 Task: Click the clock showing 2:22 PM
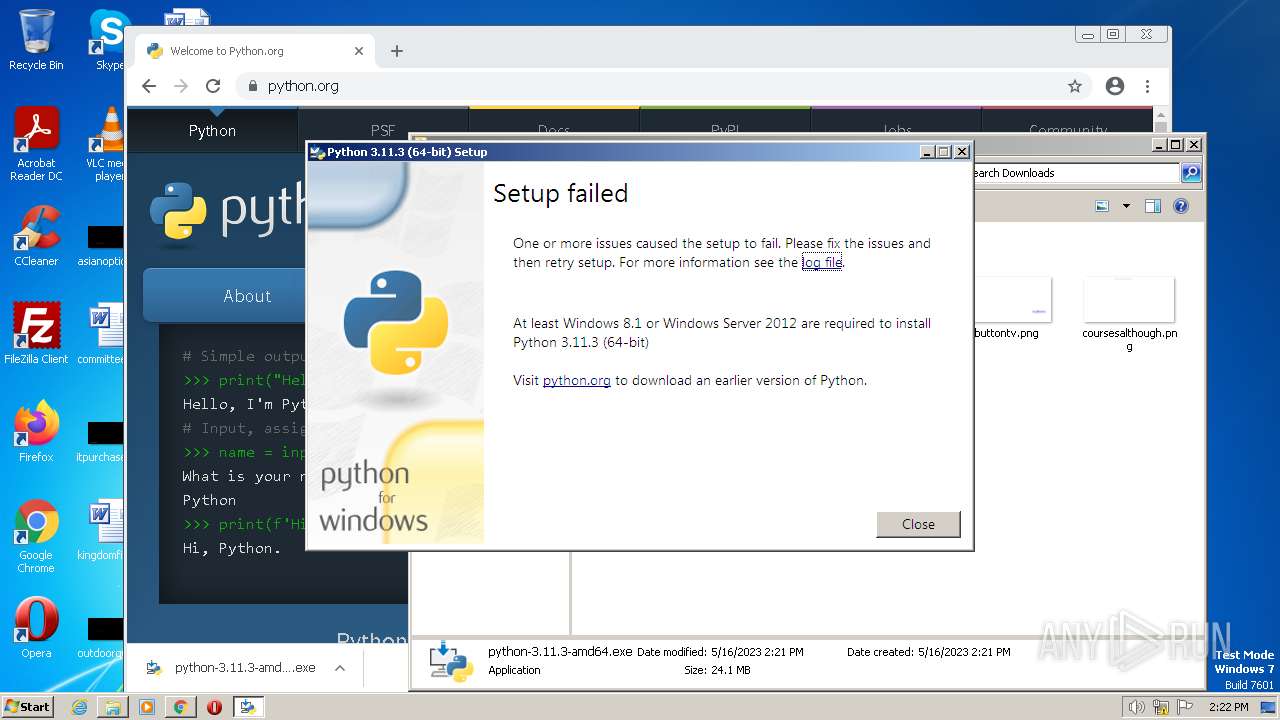(x=1228, y=707)
